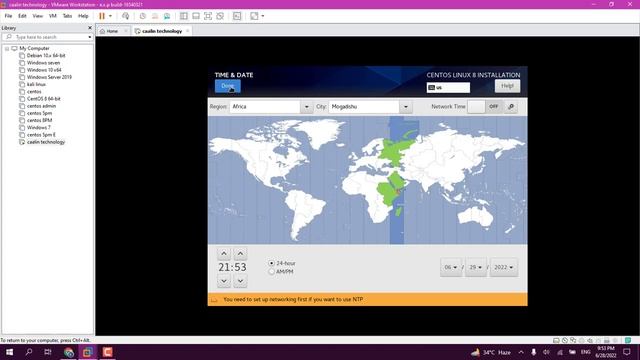This screenshot has height=360, width=640.
Task: Open the Edit menu
Action: (22, 16)
